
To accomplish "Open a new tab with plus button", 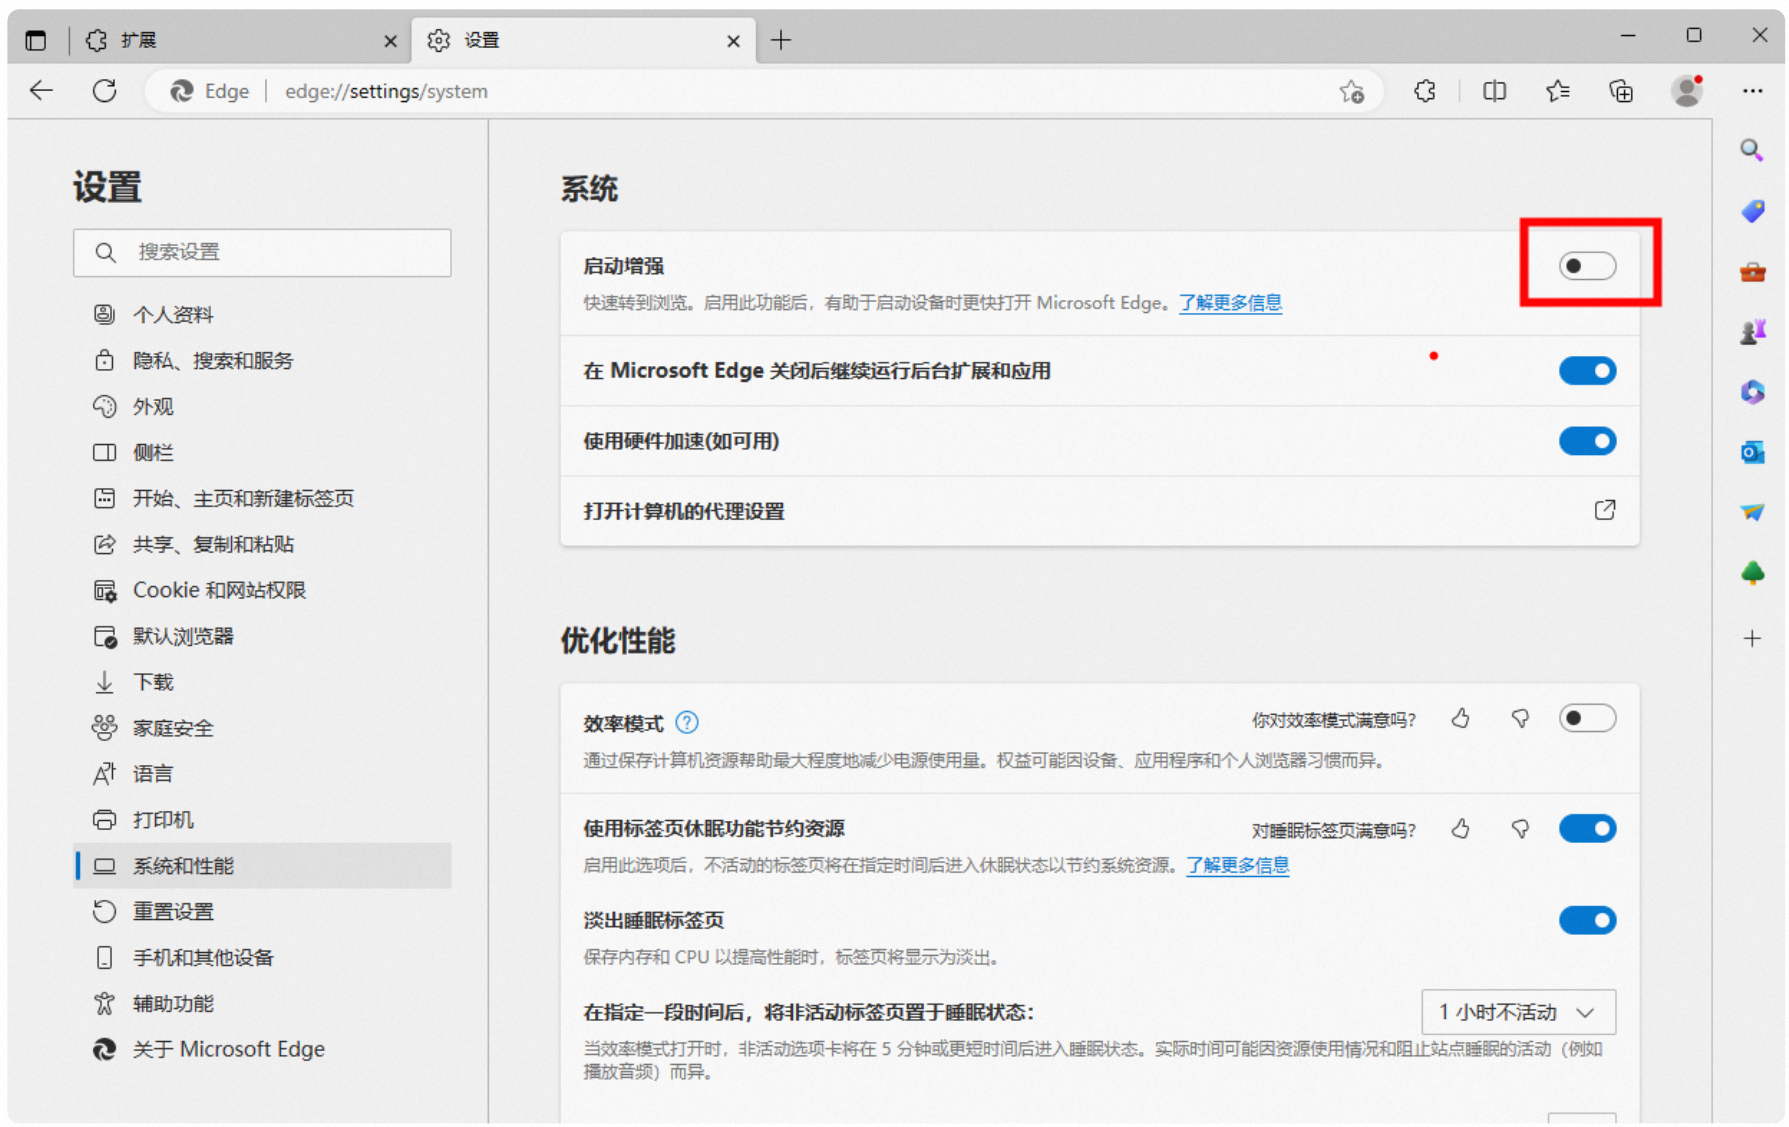I will (781, 40).
